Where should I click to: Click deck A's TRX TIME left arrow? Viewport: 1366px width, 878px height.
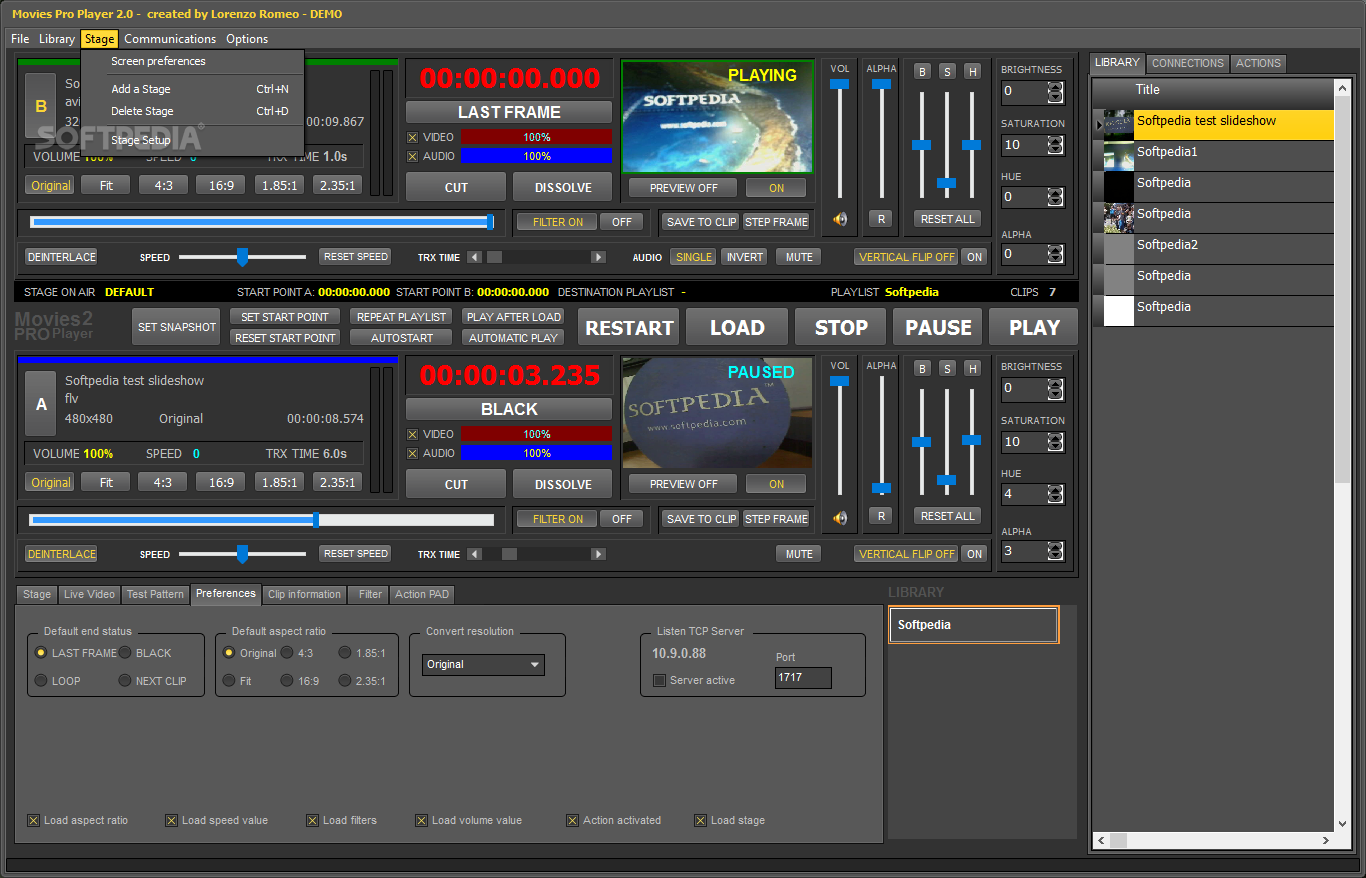tap(475, 554)
